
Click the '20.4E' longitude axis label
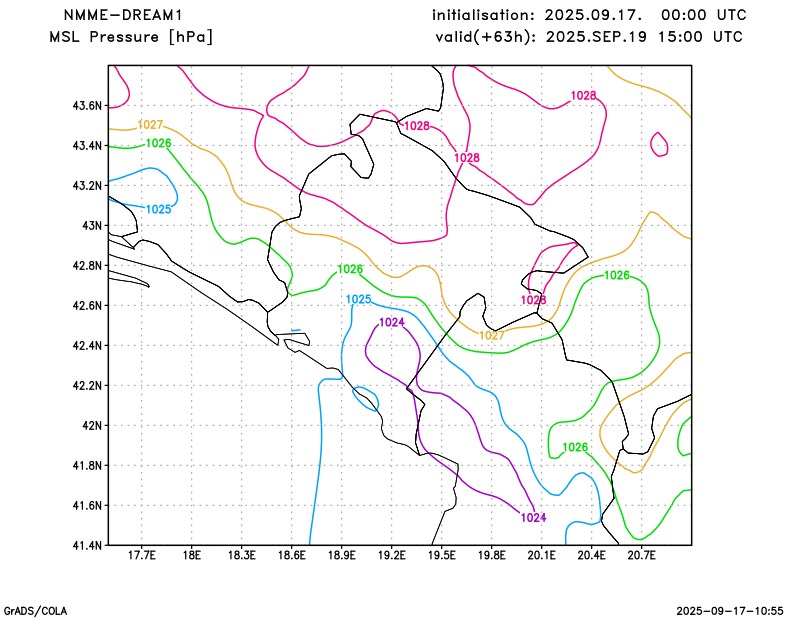pos(591,555)
